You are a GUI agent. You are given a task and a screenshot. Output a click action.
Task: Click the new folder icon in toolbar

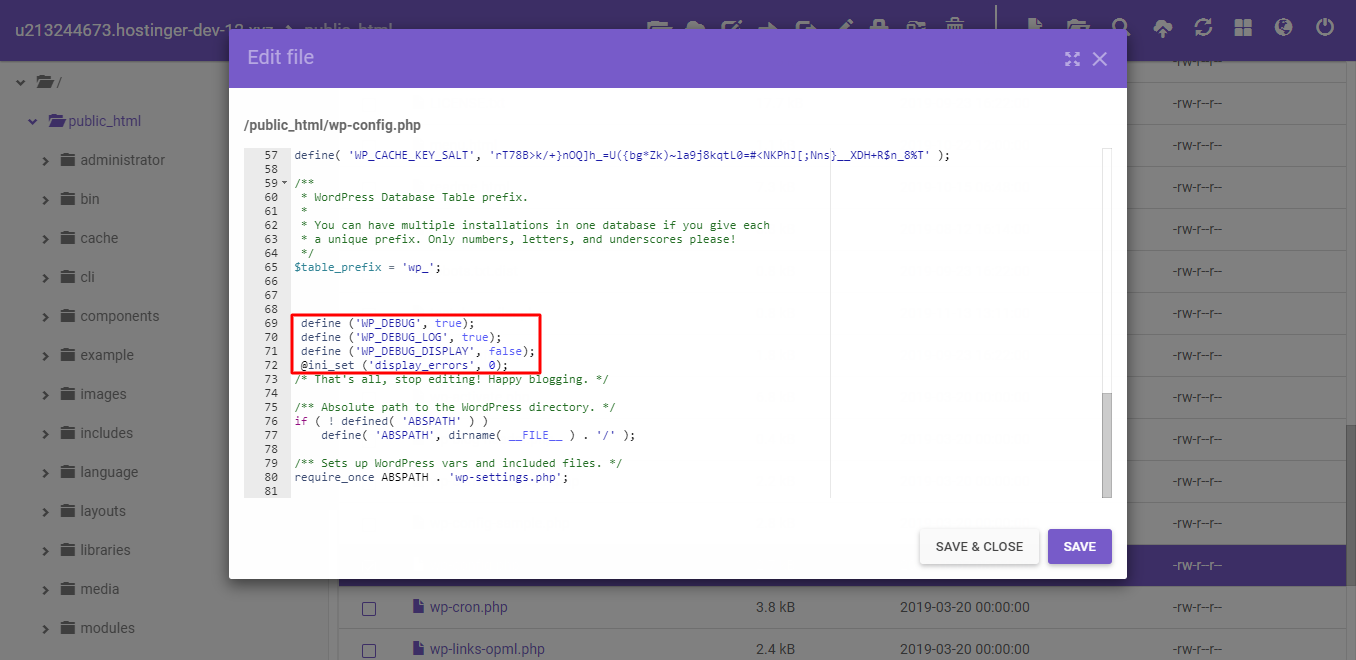tap(1078, 28)
